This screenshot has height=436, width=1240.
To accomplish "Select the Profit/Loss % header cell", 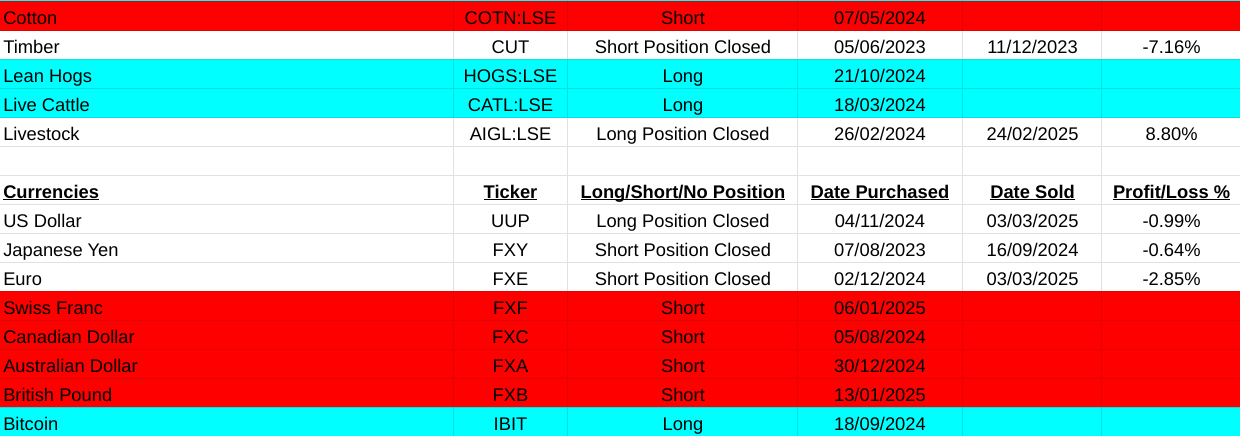I will coord(1171,192).
